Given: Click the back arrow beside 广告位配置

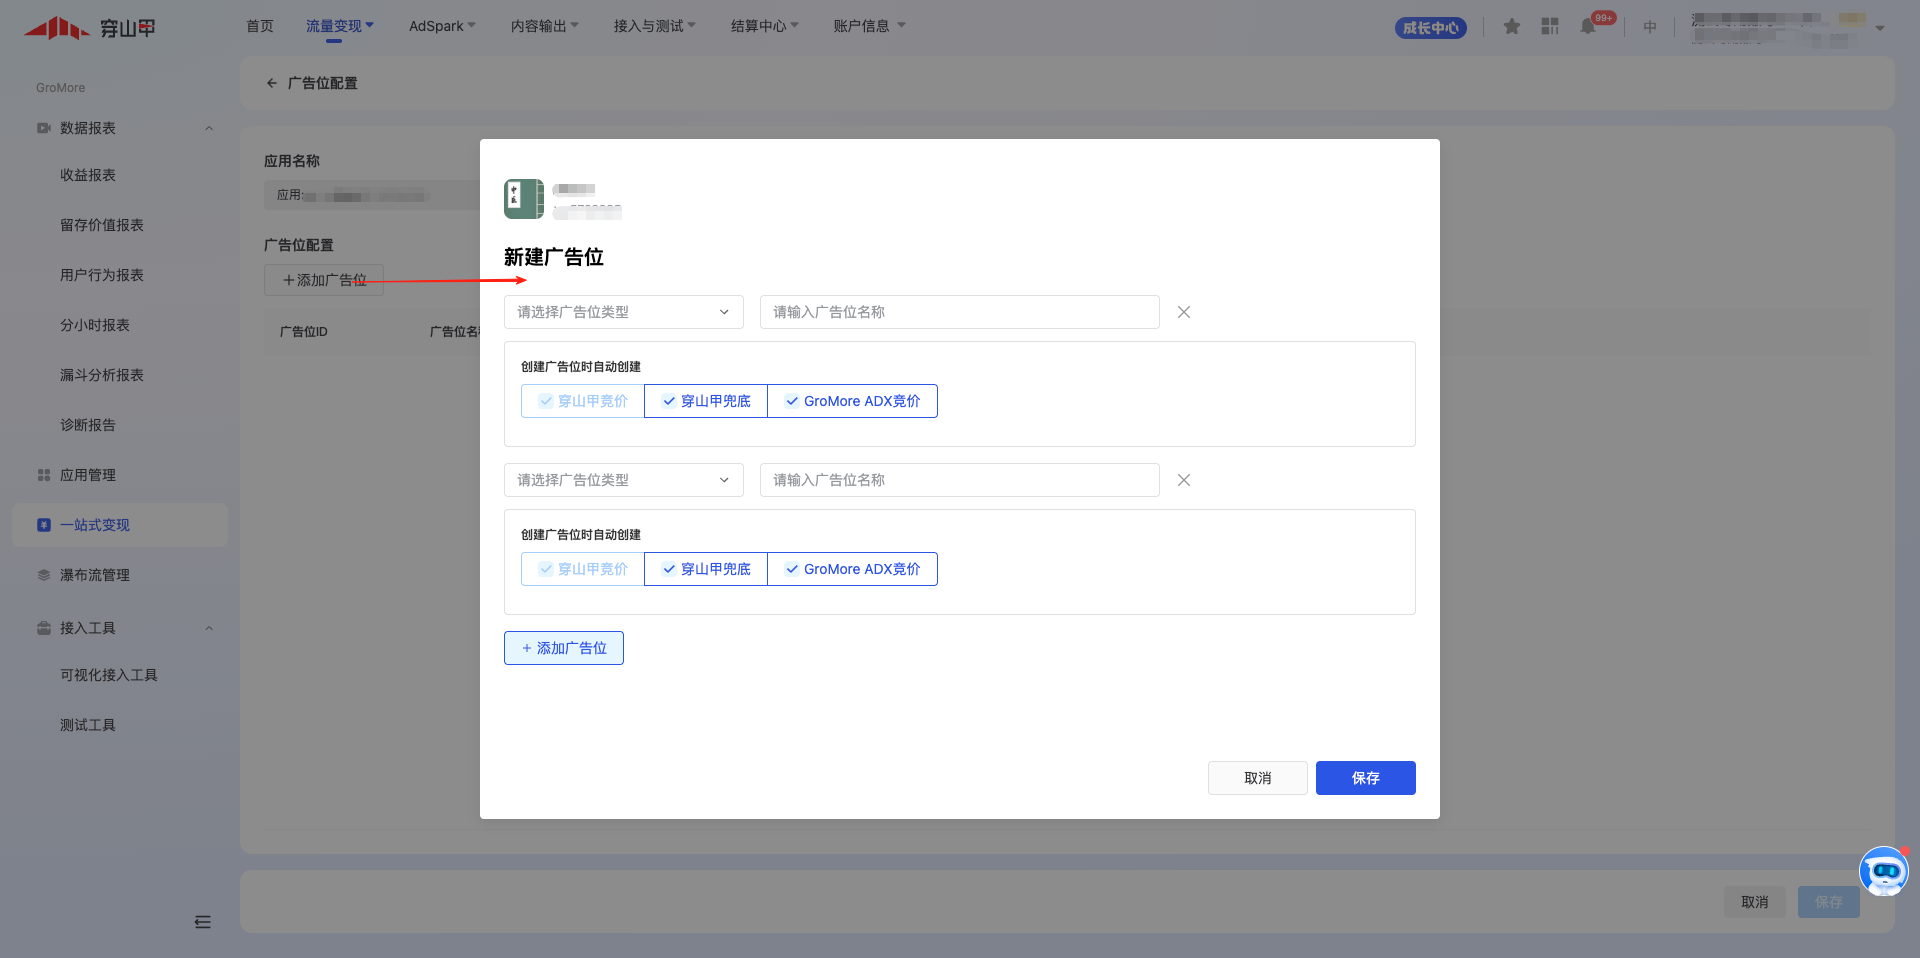Looking at the screenshot, I should tap(271, 83).
